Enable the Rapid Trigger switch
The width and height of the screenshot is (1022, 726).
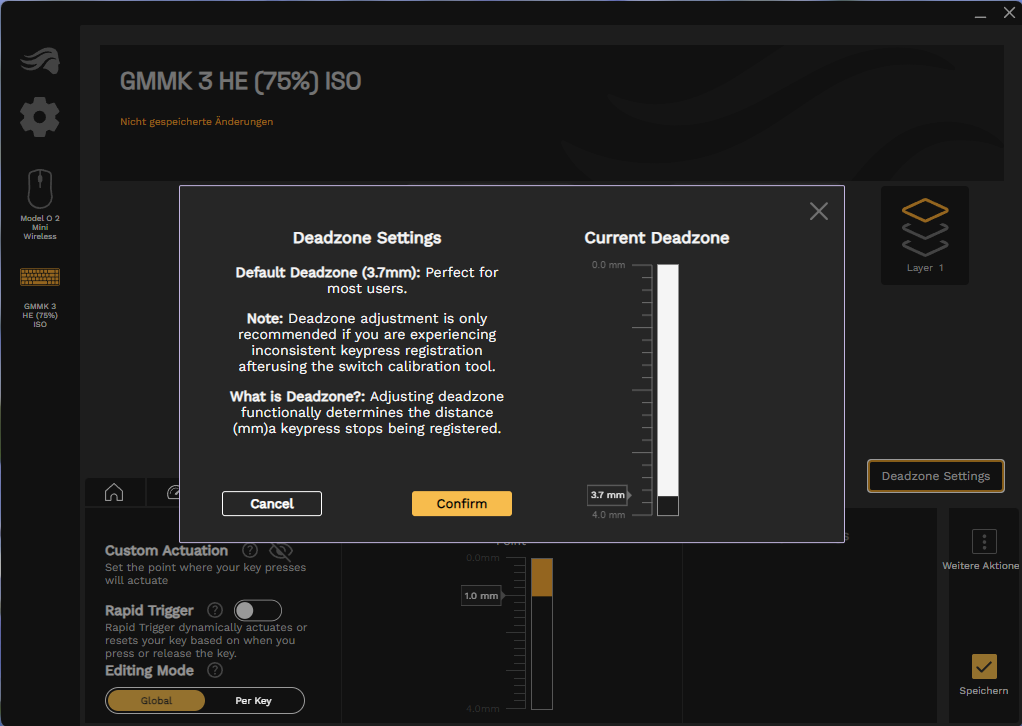tap(257, 610)
